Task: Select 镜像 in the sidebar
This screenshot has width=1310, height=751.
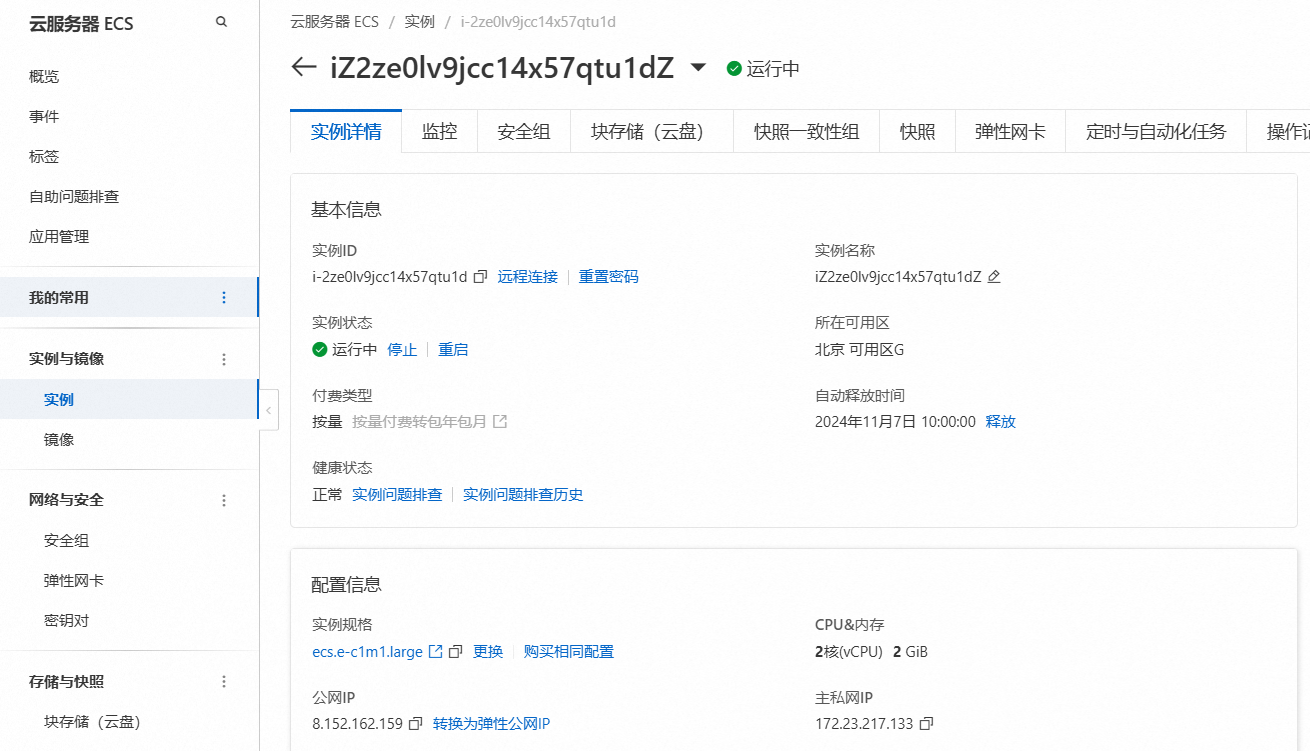Action: (x=59, y=440)
